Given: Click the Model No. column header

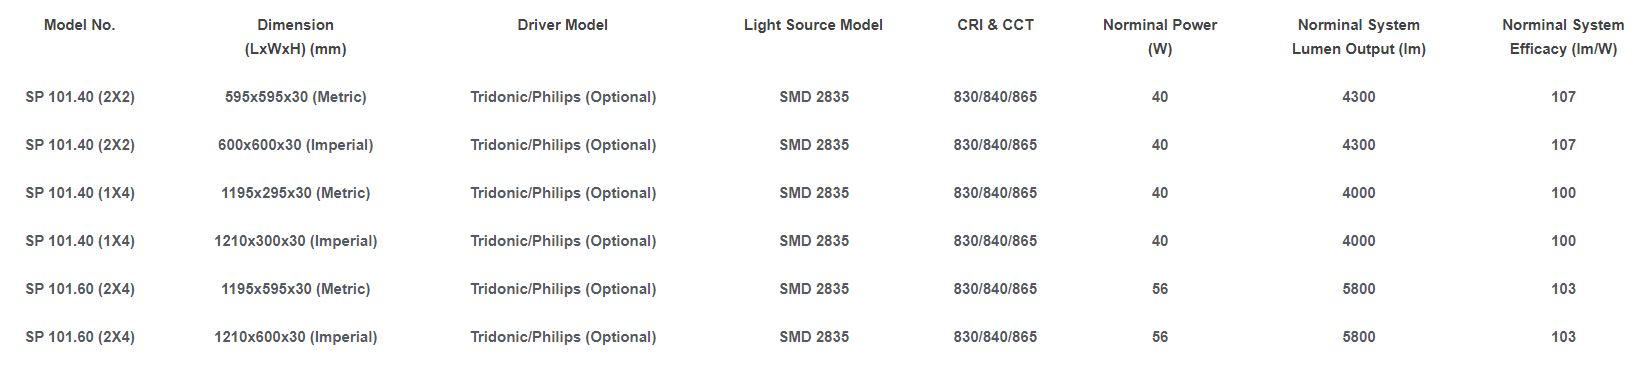Looking at the screenshot, I should tap(80, 25).
